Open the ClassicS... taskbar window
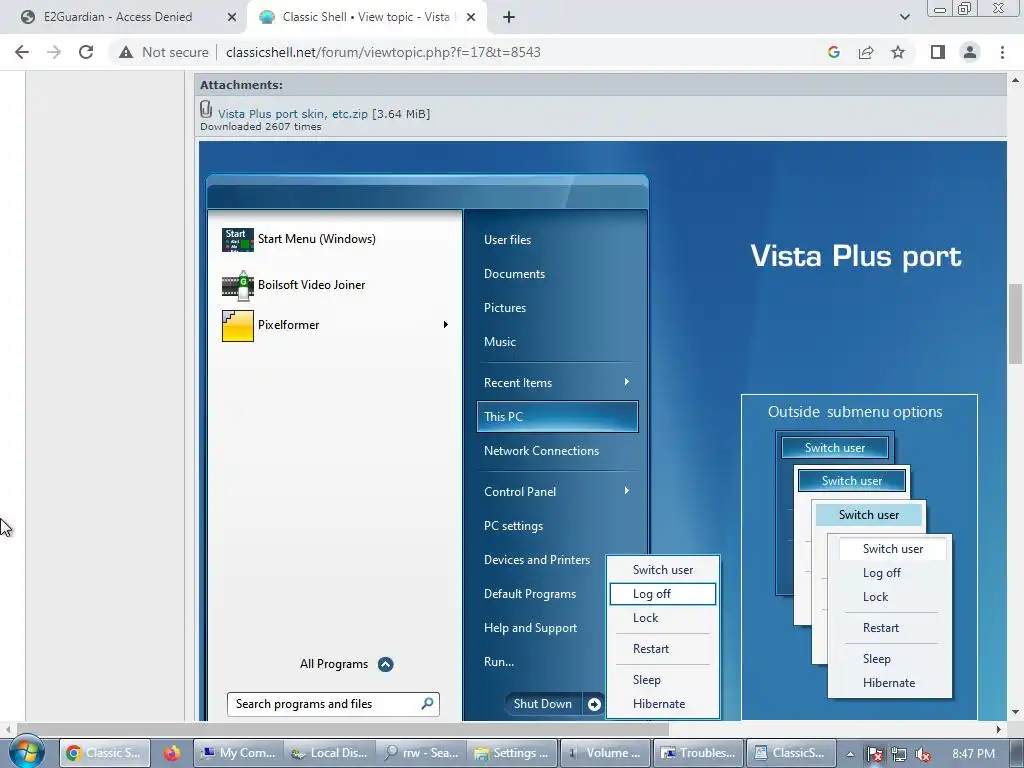This screenshot has width=1024, height=768. point(790,753)
